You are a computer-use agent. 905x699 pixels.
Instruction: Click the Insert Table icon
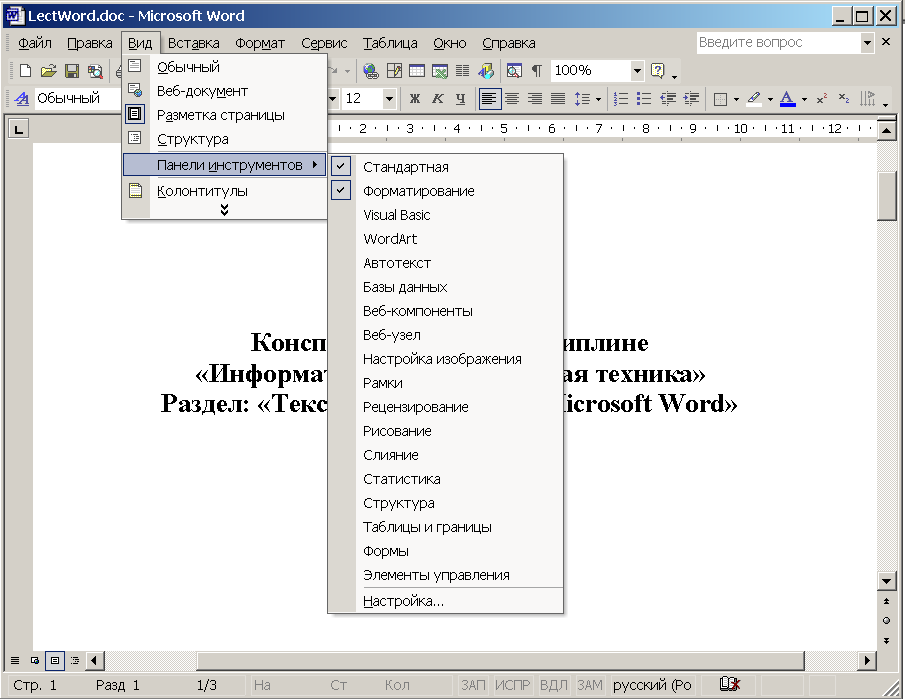click(x=417, y=71)
